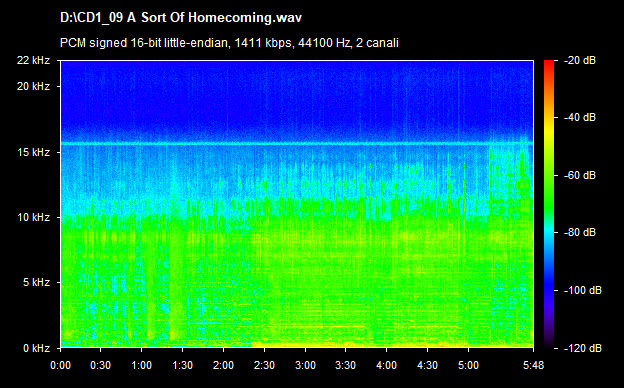624x388 pixels.
Task: Click the -100 dB scale label
Action: (583, 291)
